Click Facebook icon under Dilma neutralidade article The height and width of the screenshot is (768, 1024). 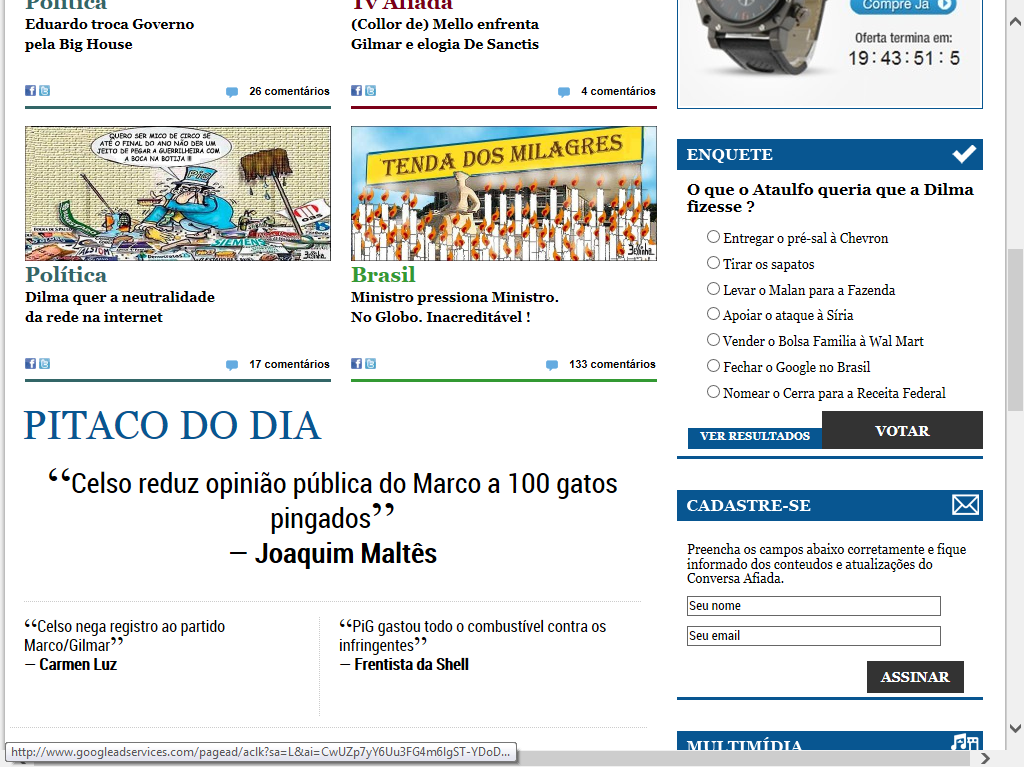click(30, 364)
